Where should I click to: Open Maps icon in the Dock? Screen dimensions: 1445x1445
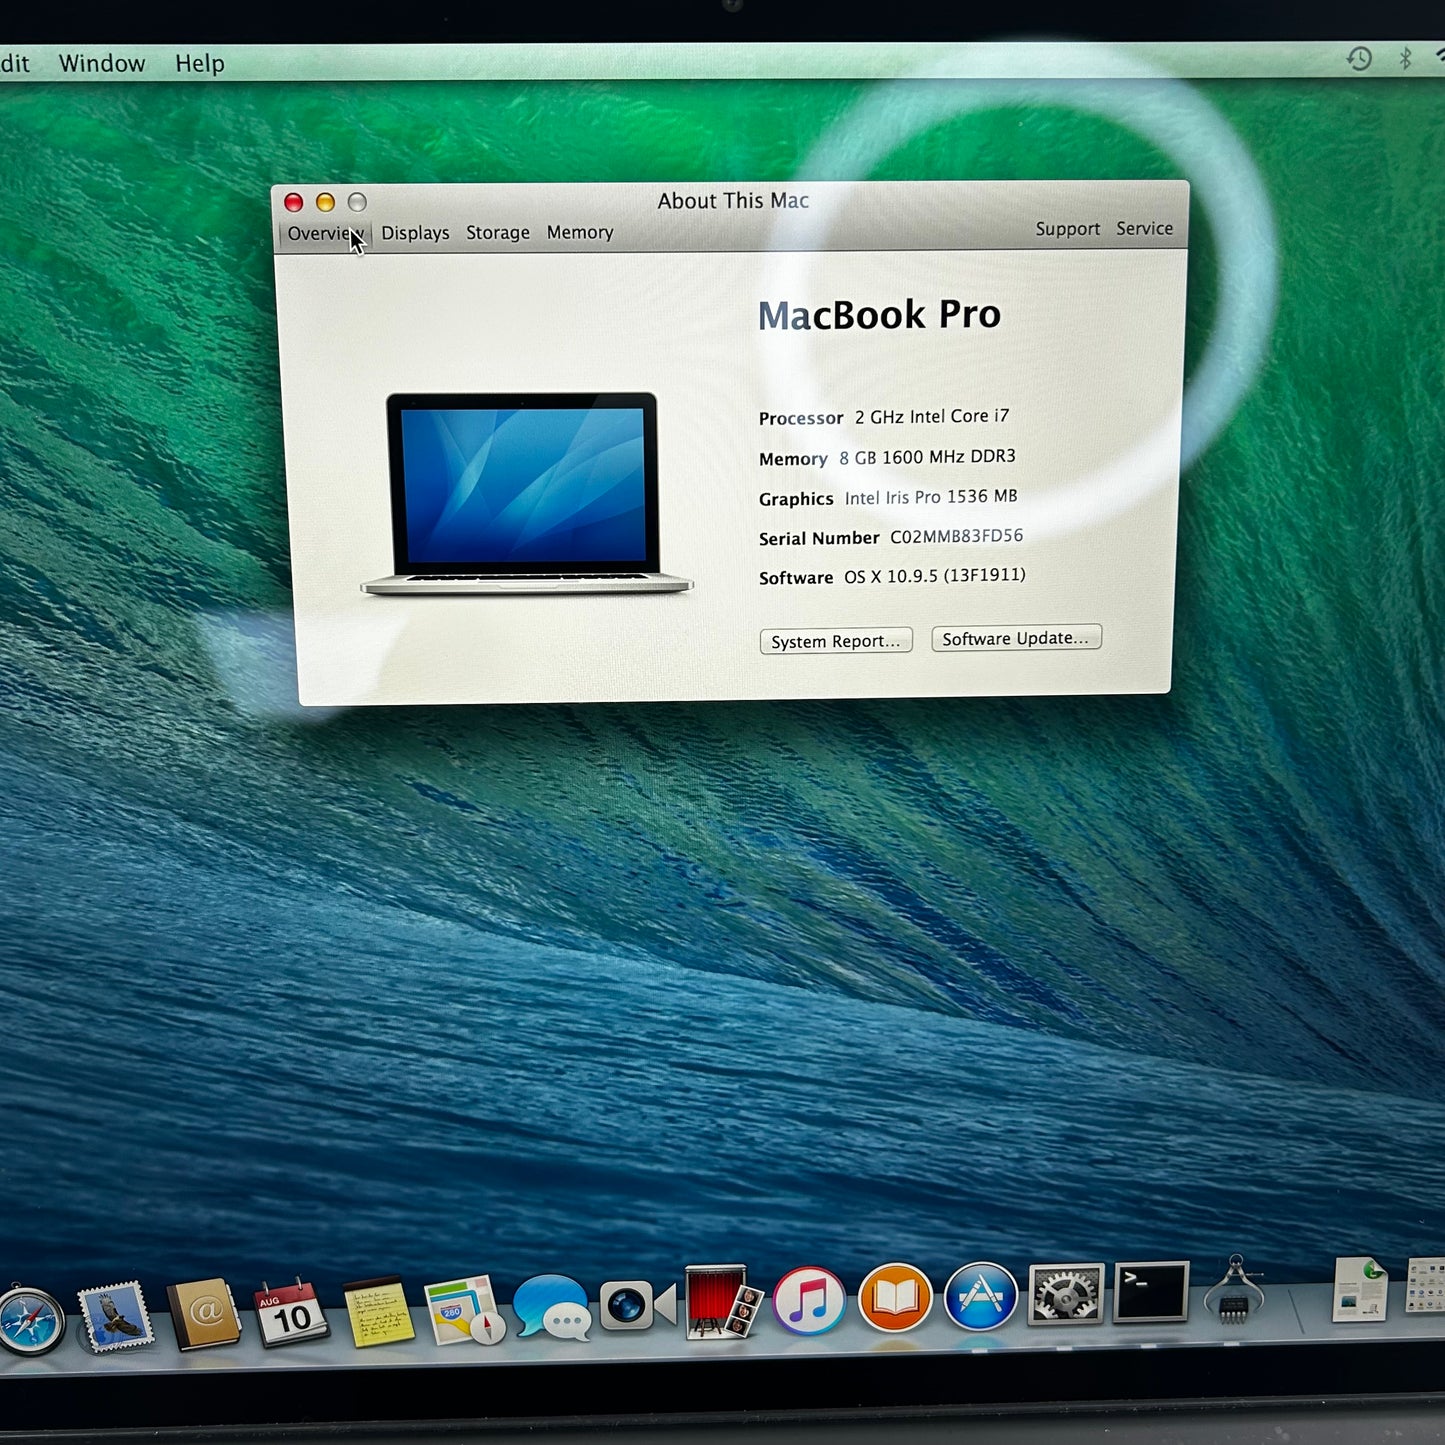tap(463, 1310)
